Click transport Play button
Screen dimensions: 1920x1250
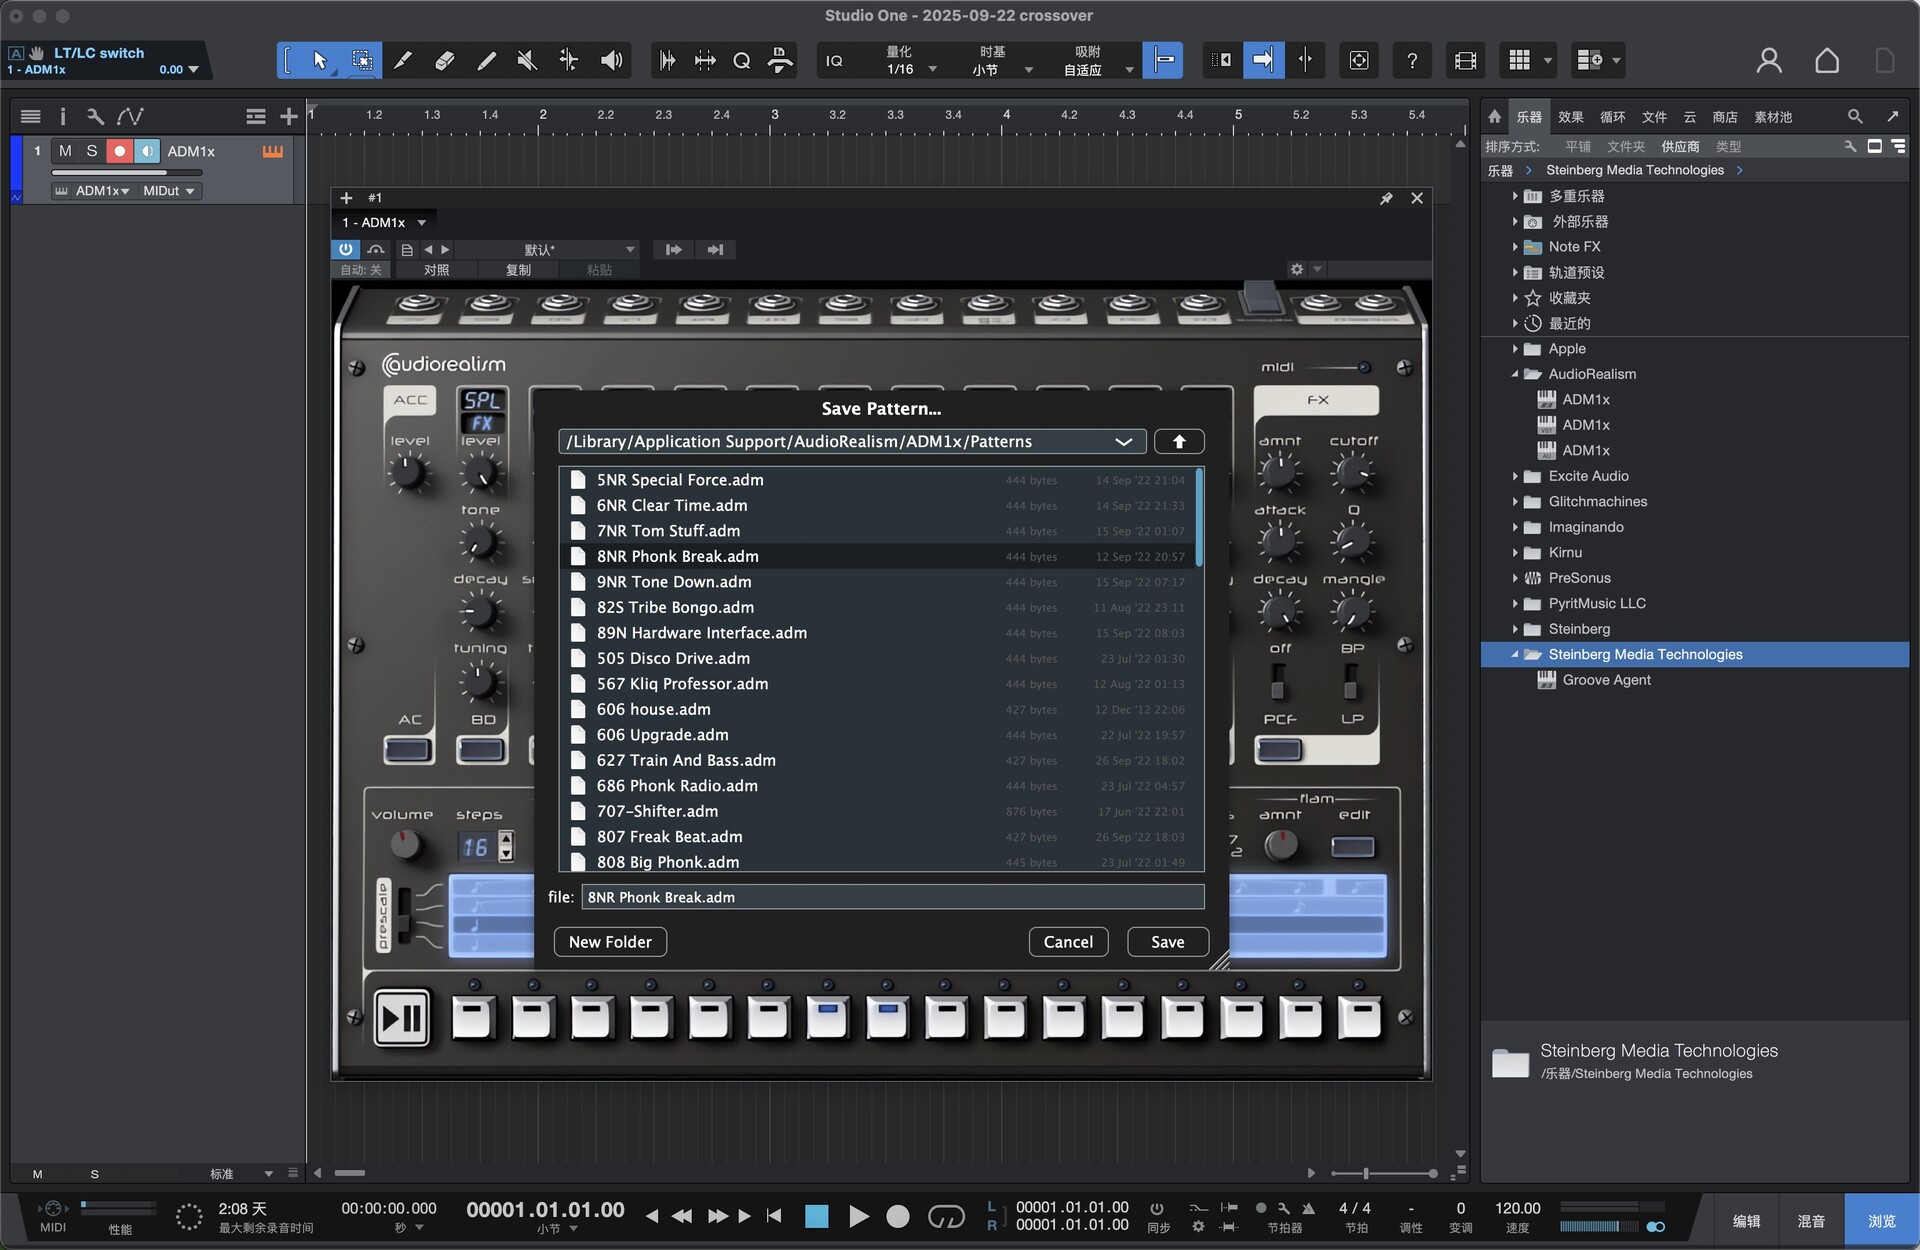coord(858,1216)
